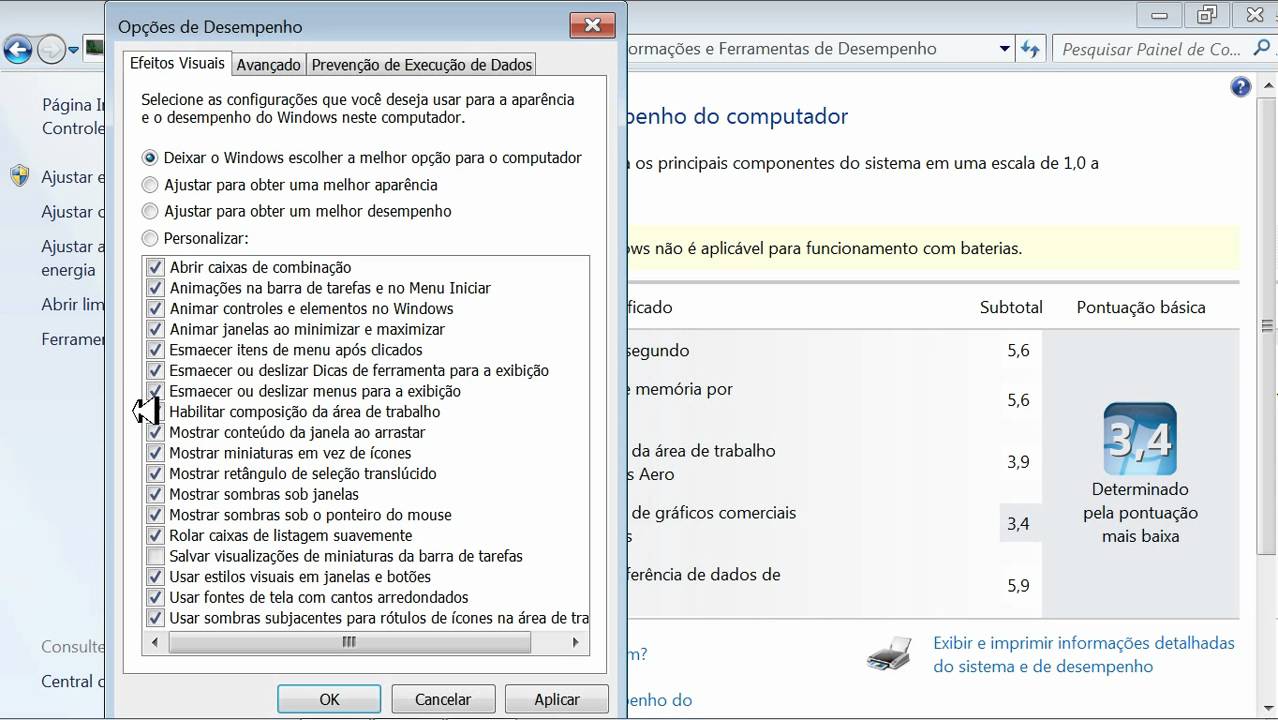1278x720 pixels.
Task: Toggle Abrir caixas de combinação checkbox
Action: point(155,267)
